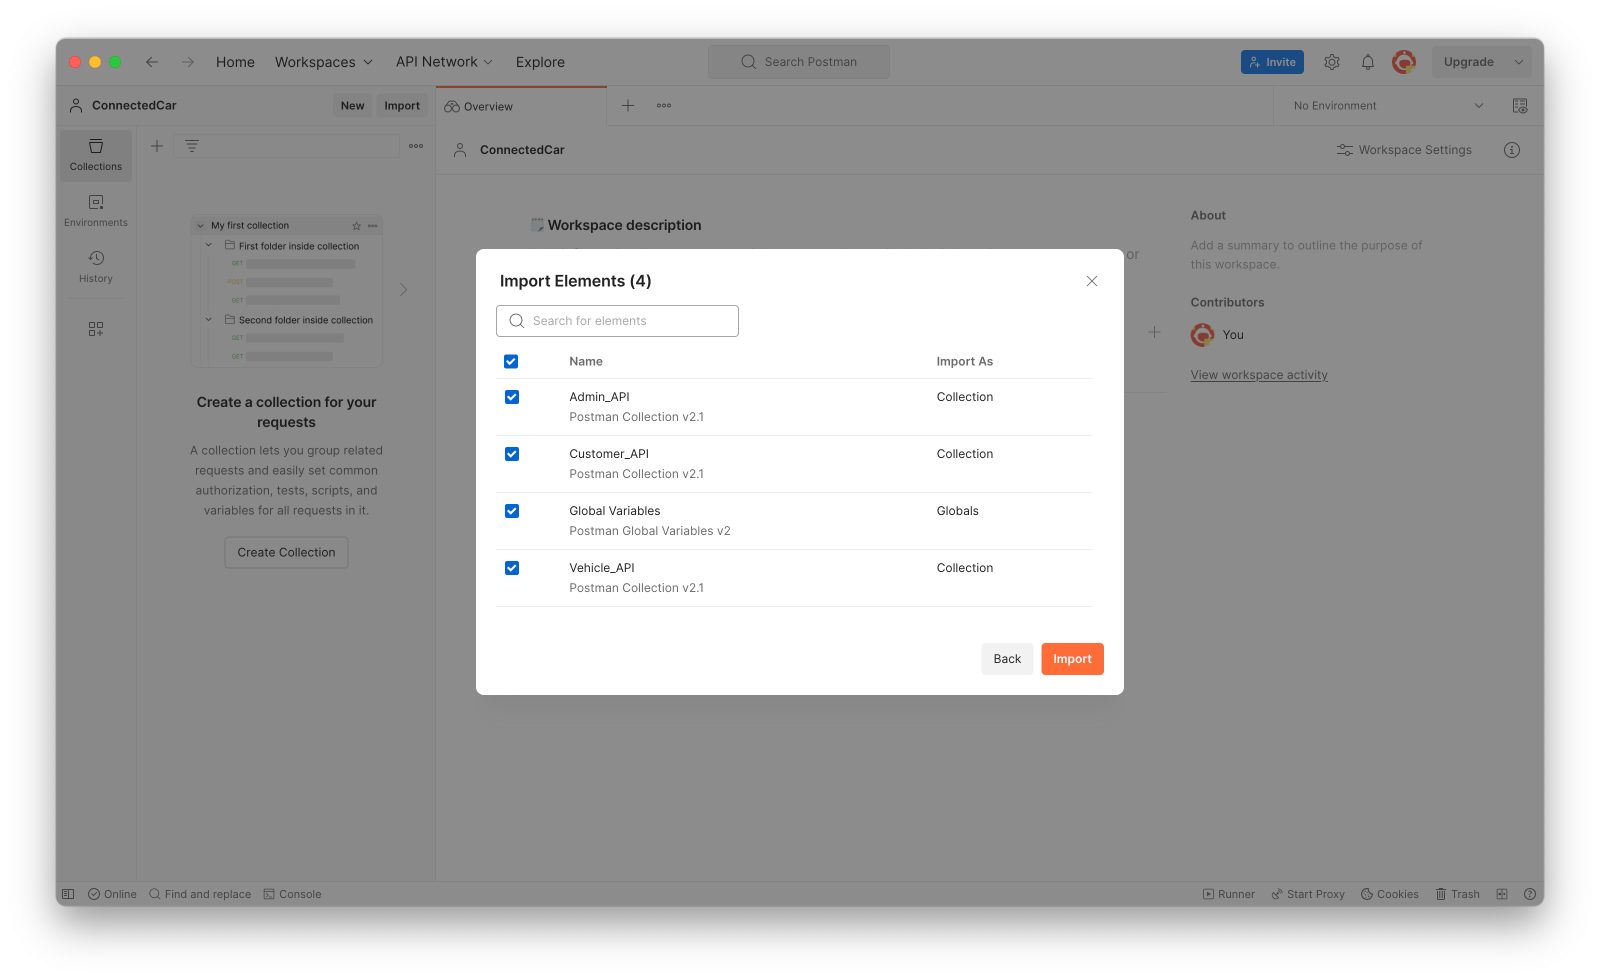Click the pinned collection plus icon
This screenshot has width=1600, height=980.
1154,332
